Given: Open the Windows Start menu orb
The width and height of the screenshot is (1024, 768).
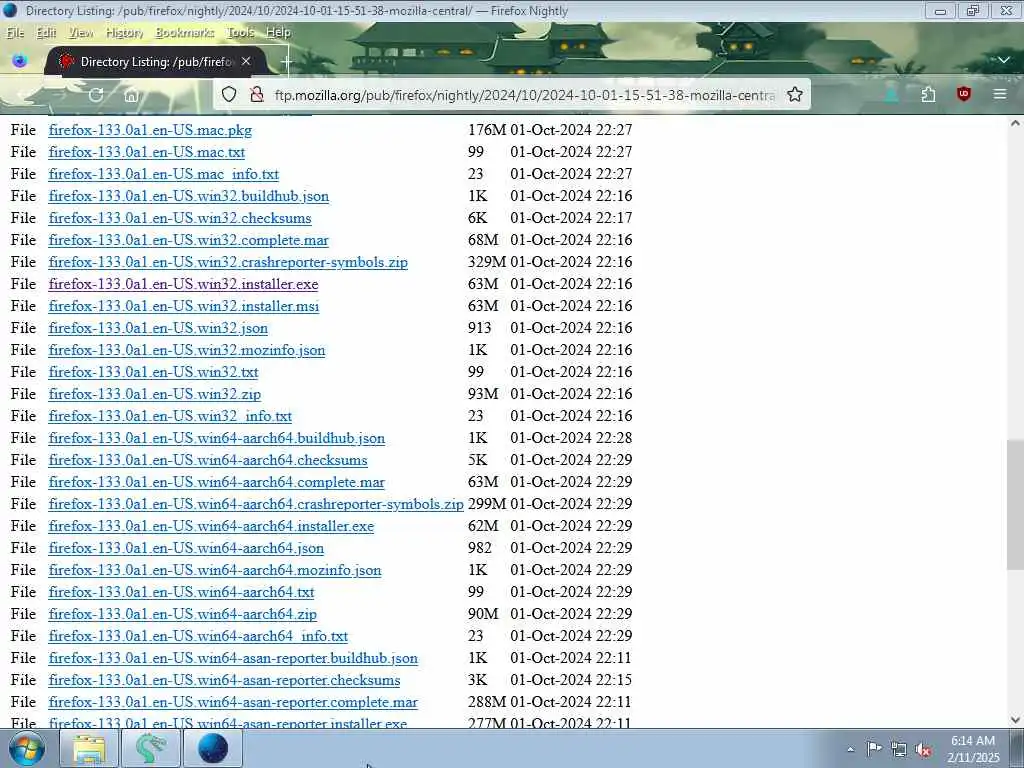Looking at the screenshot, I should click(27, 748).
